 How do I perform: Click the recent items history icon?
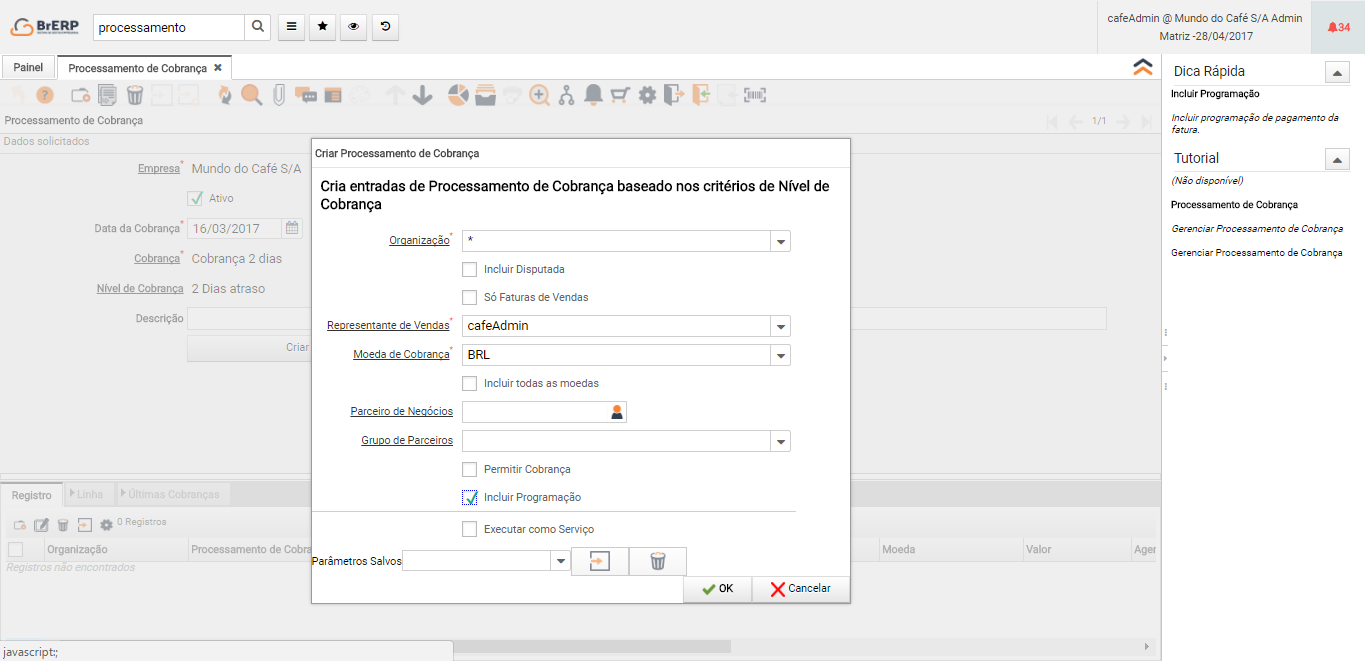pyautogui.click(x=385, y=28)
